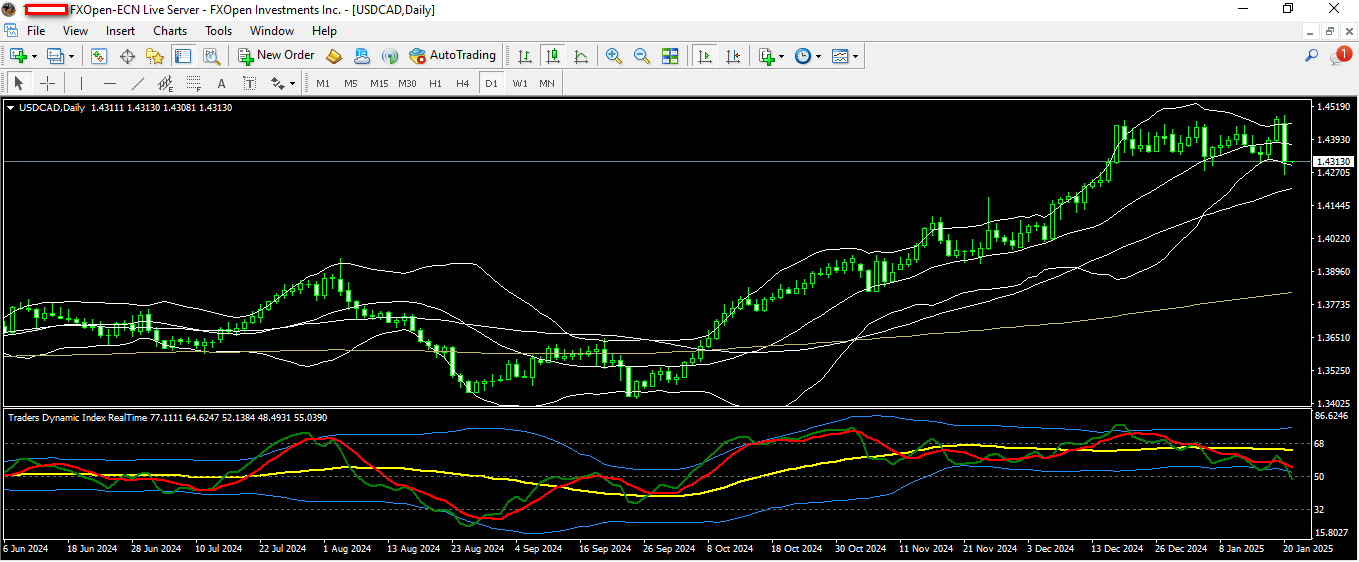Click the Traders Dynamic Index RealTime label
This screenshot has width=1359, height=562.
[75, 417]
